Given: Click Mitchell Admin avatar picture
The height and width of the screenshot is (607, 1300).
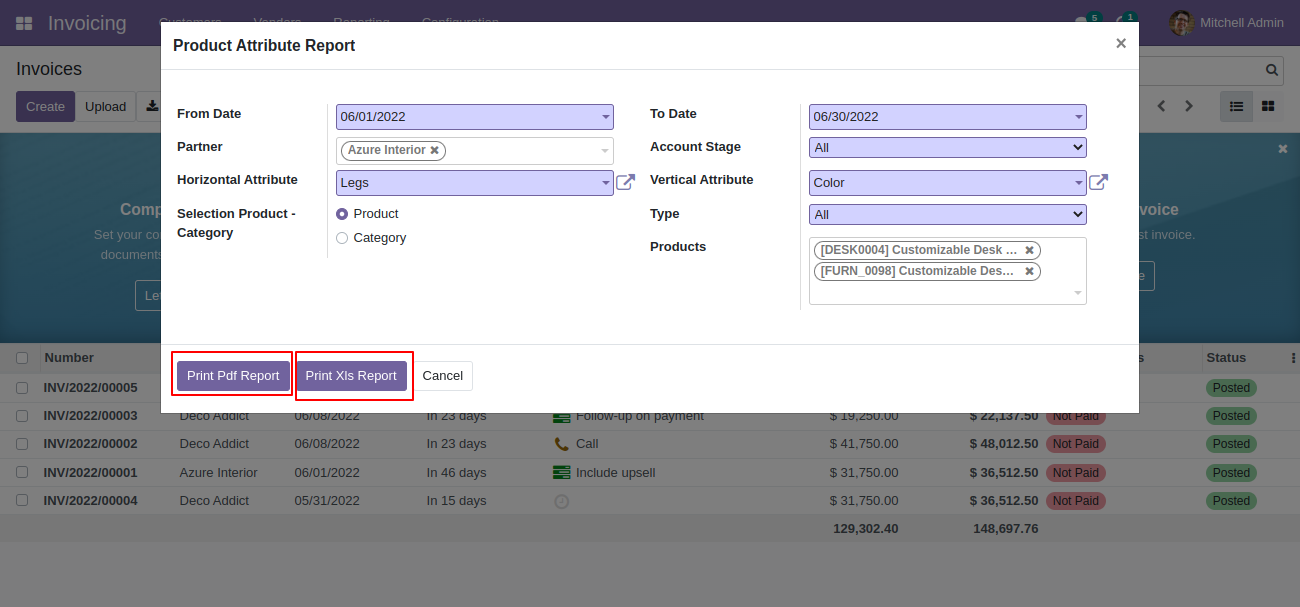Looking at the screenshot, I should click(x=1182, y=23).
